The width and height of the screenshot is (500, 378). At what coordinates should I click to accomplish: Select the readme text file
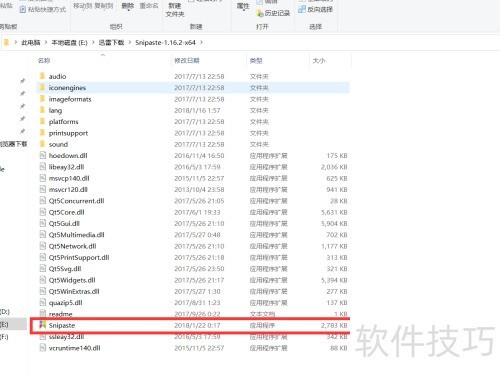tap(60, 314)
